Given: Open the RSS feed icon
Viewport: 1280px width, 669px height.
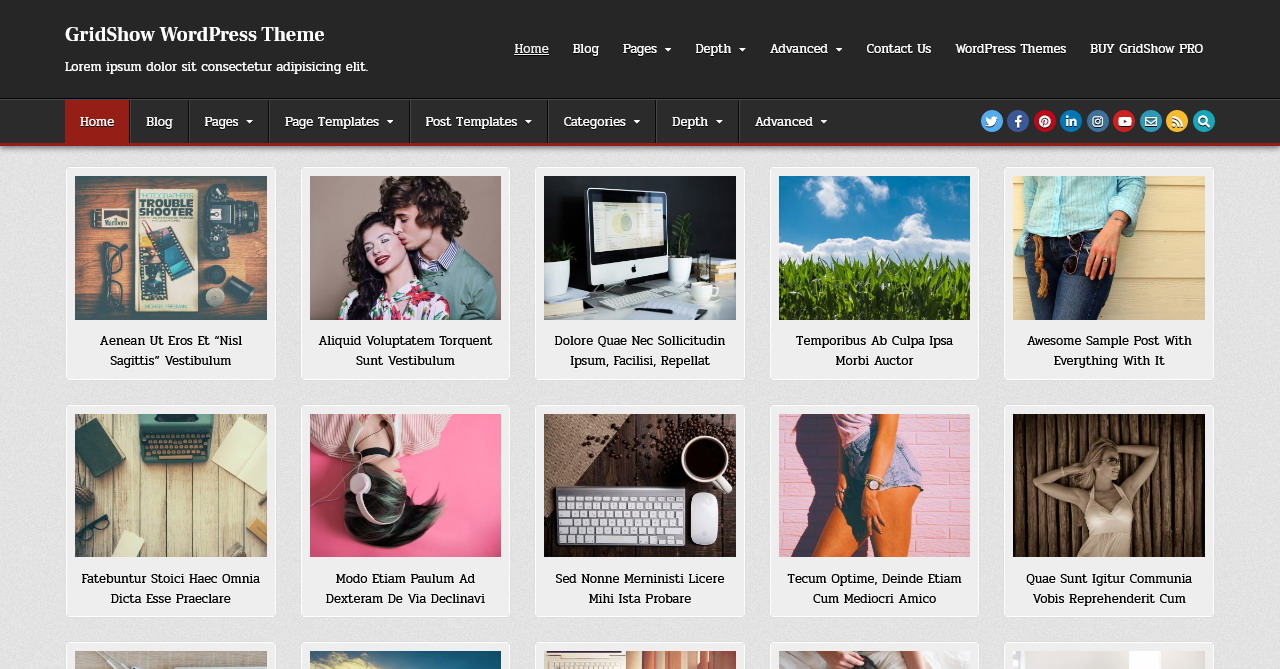Looking at the screenshot, I should point(1177,121).
